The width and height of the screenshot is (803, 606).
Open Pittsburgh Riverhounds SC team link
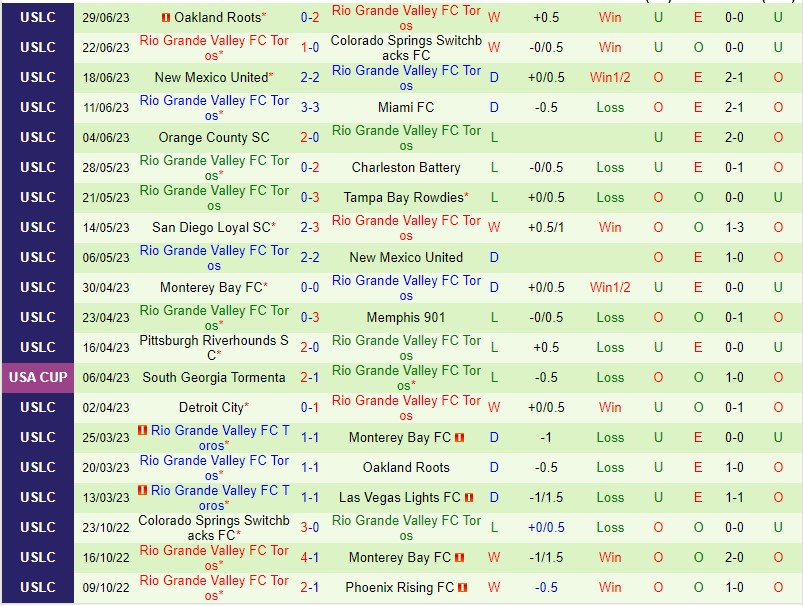[214, 347]
